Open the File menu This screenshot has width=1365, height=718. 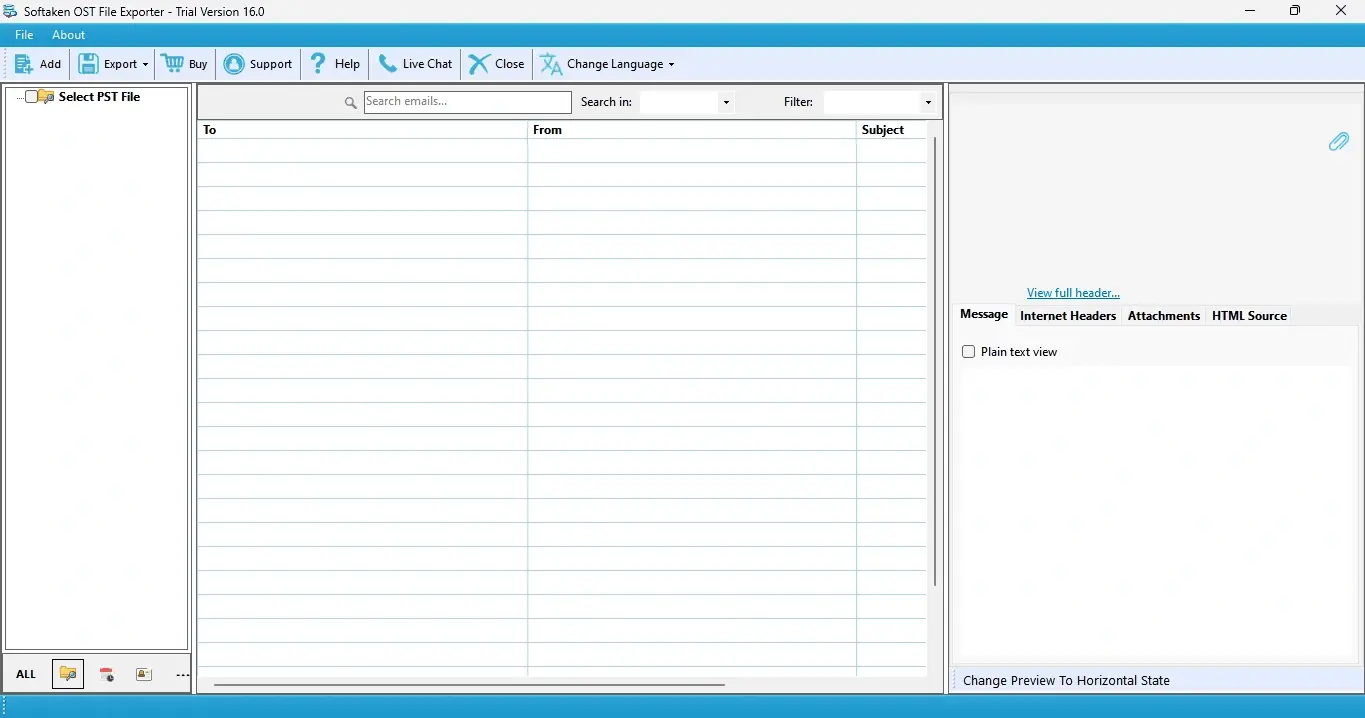[24, 35]
